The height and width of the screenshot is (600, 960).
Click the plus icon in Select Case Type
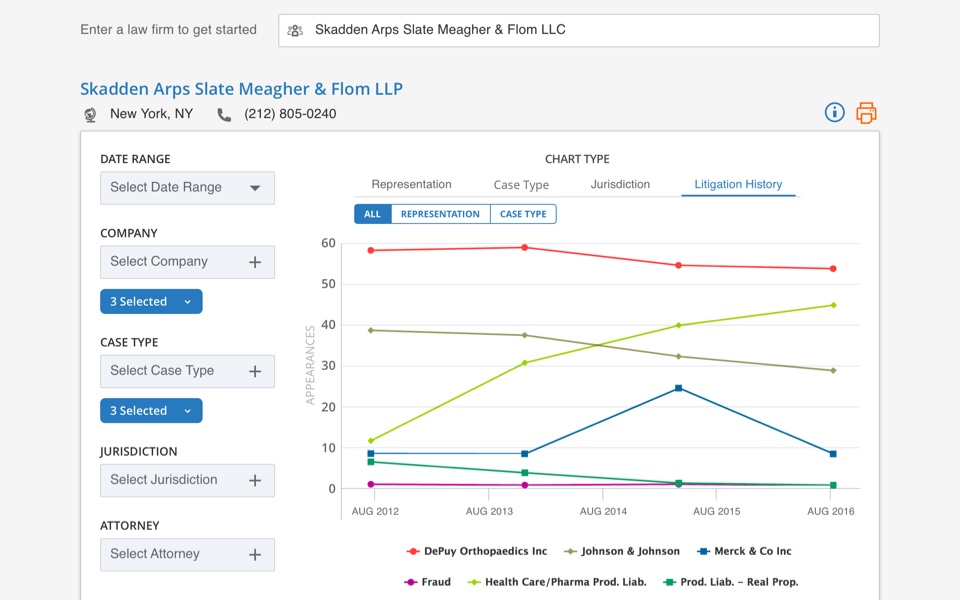tap(255, 371)
